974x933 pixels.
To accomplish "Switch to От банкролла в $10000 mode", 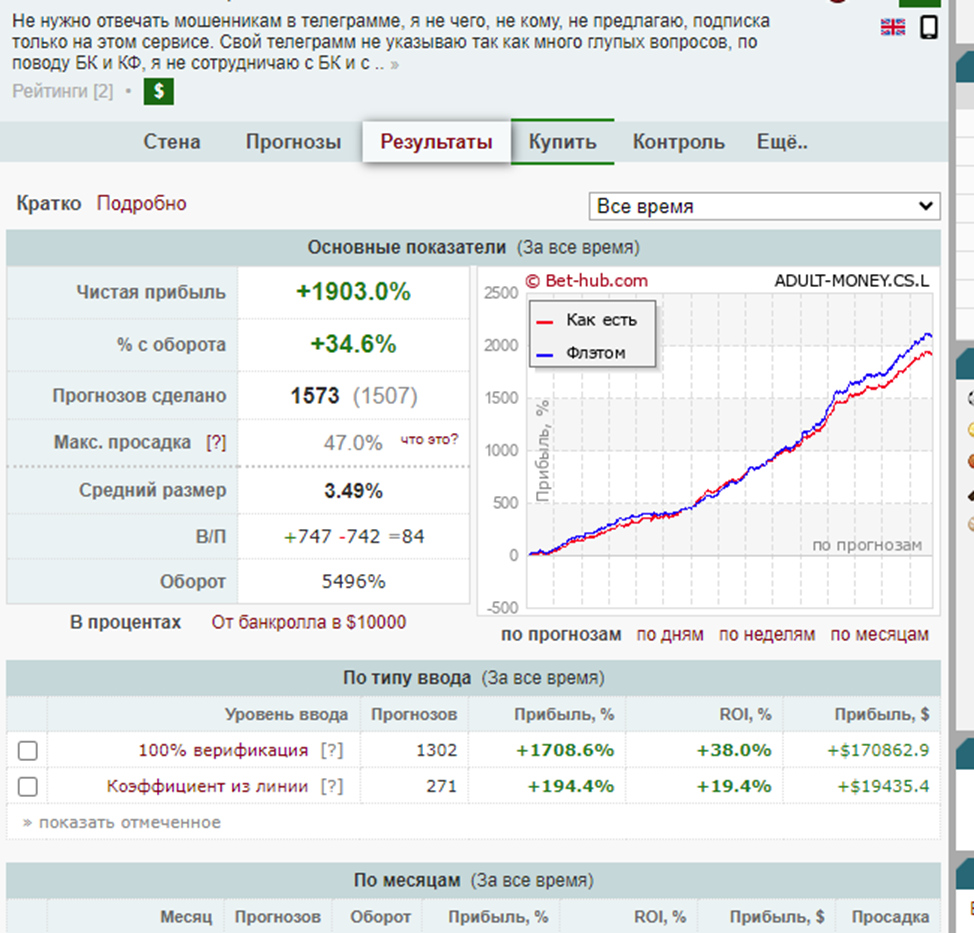I will [x=308, y=622].
